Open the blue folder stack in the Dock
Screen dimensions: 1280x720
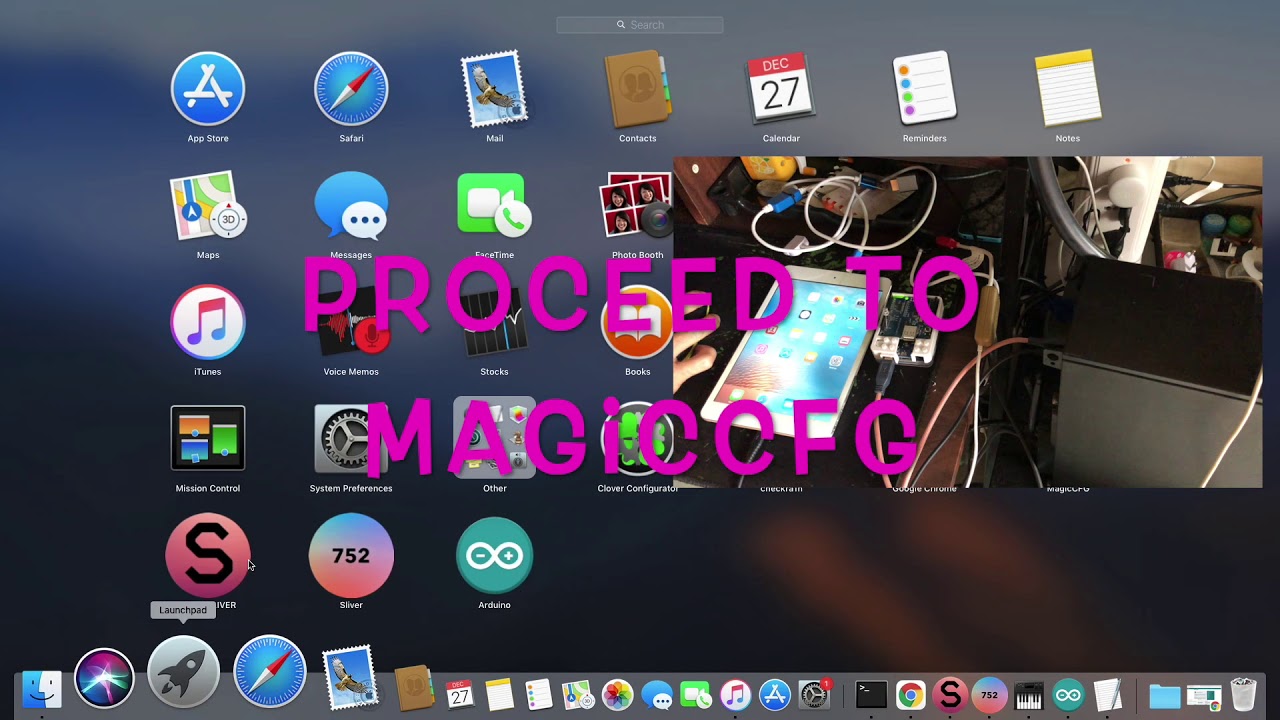tap(1164, 695)
